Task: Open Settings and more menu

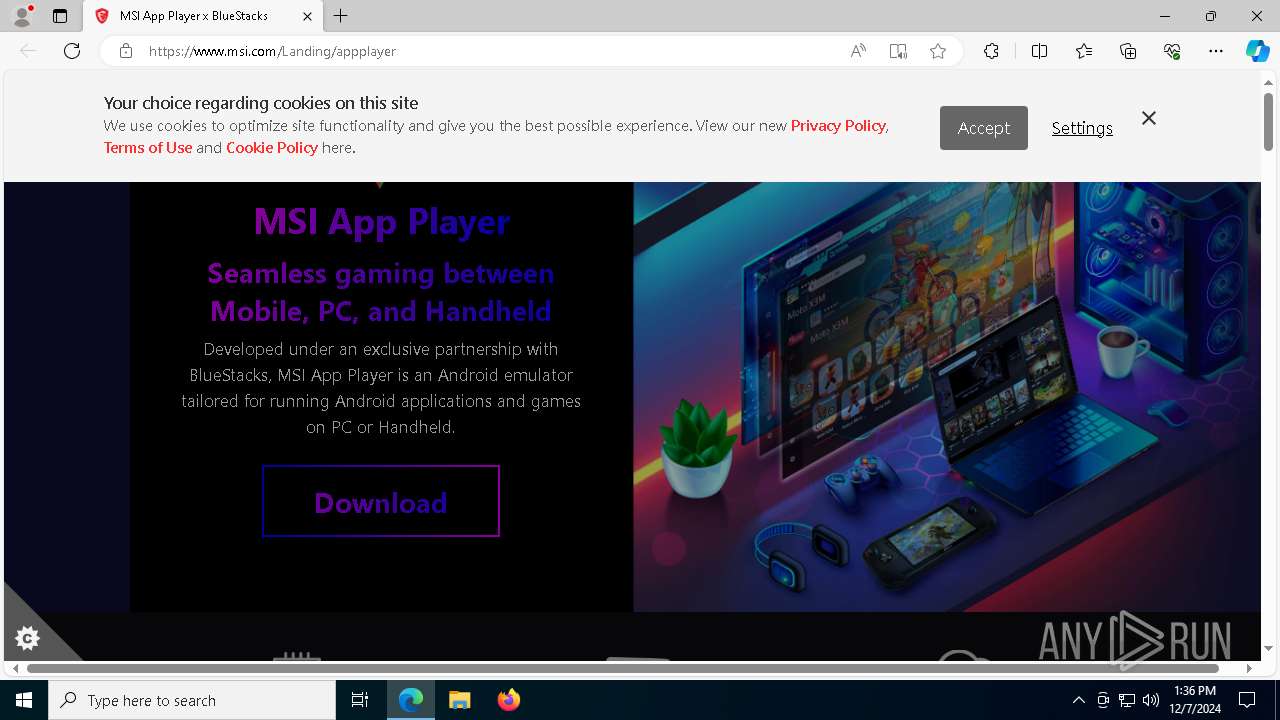Action: click(x=1216, y=51)
